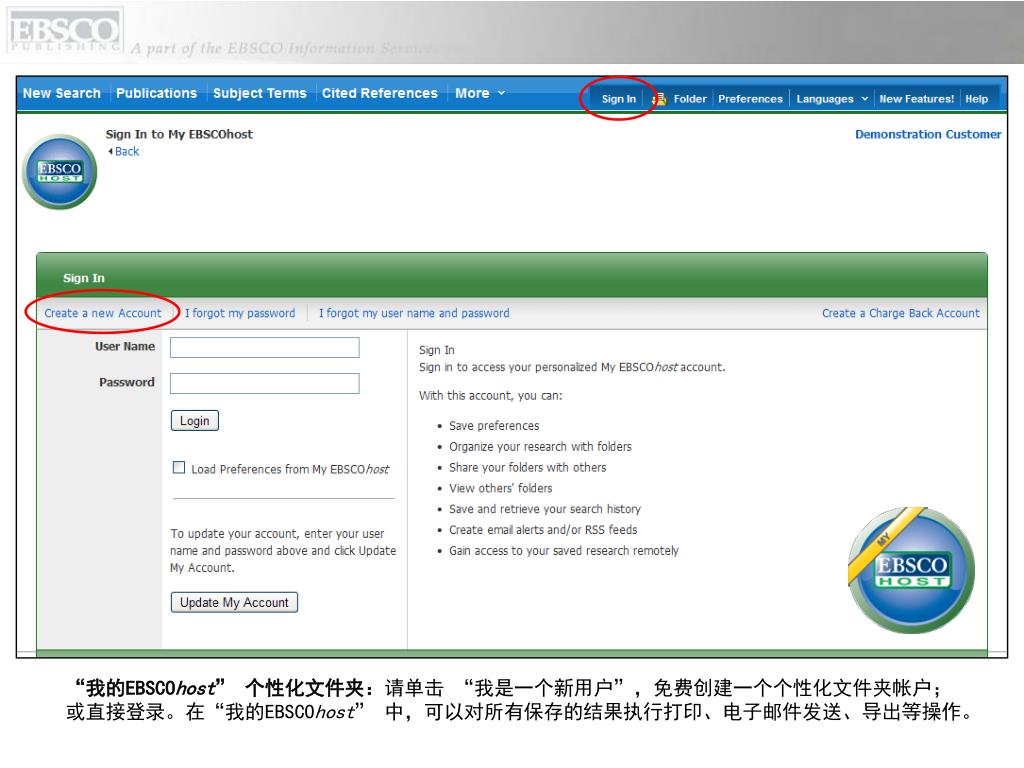Check Load Preferences from My EBSCOhost
1024x768 pixels.
(x=179, y=468)
